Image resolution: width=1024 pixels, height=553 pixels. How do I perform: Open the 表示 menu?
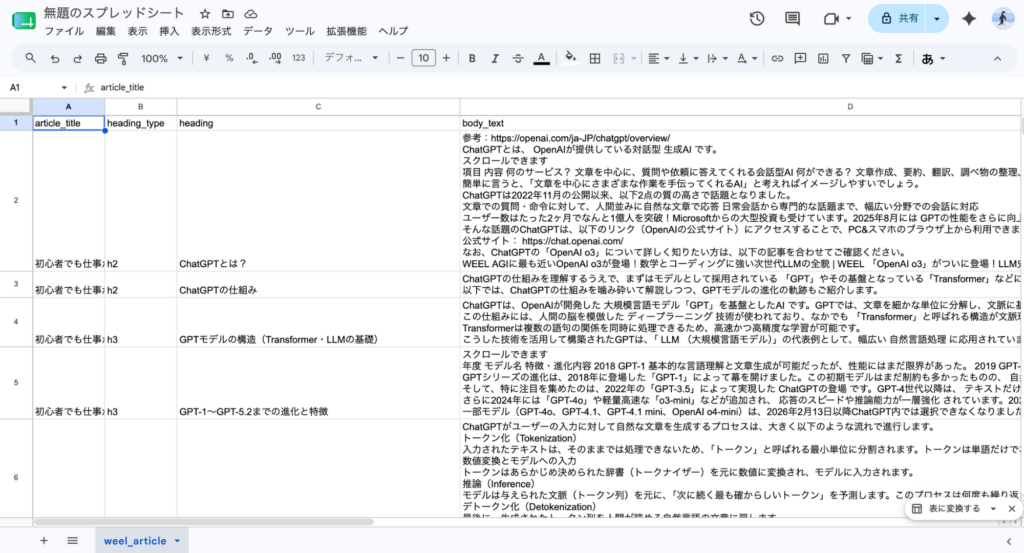(137, 31)
